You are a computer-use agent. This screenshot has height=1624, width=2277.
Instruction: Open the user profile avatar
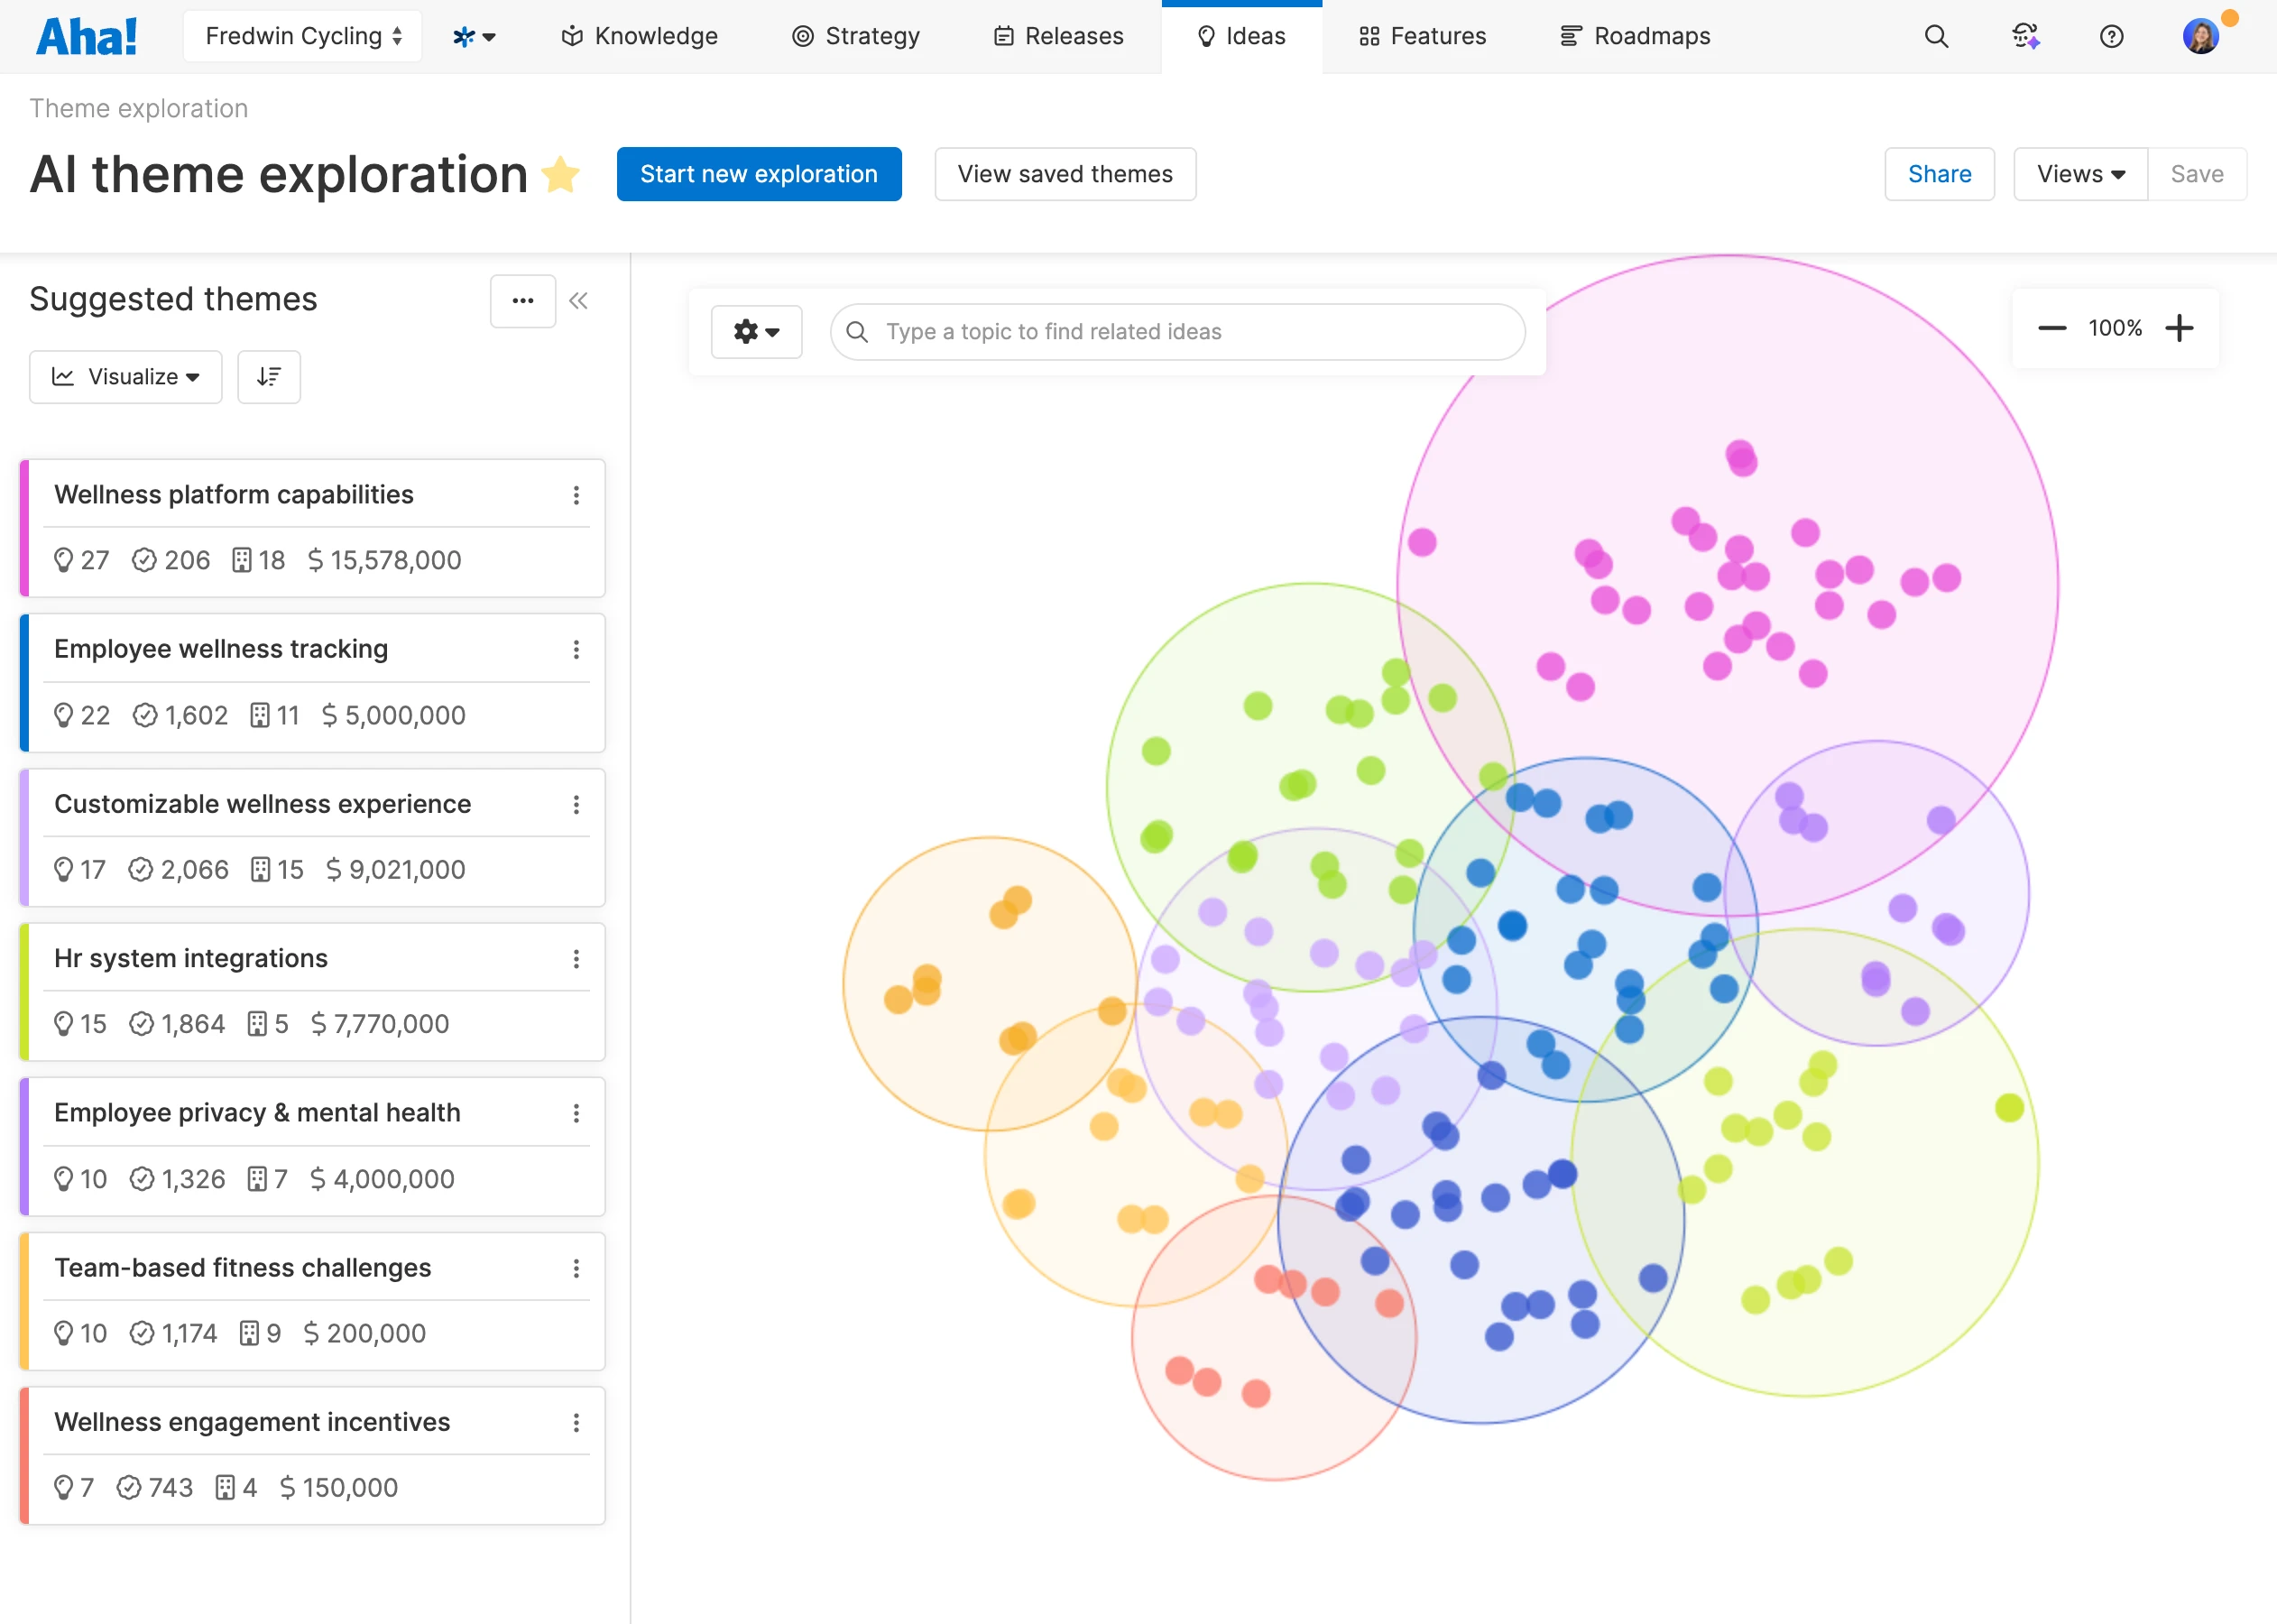click(x=2200, y=37)
